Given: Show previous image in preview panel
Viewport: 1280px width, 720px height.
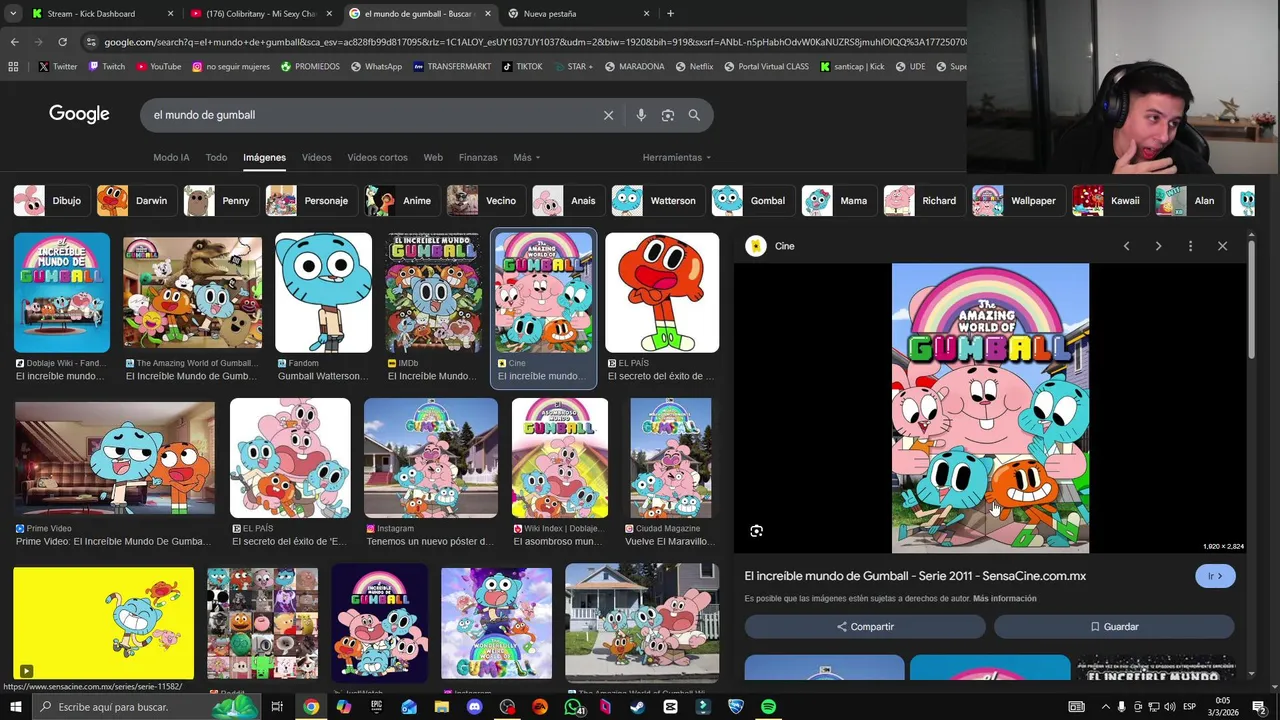Looking at the screenshot, I should (1126, 246).
